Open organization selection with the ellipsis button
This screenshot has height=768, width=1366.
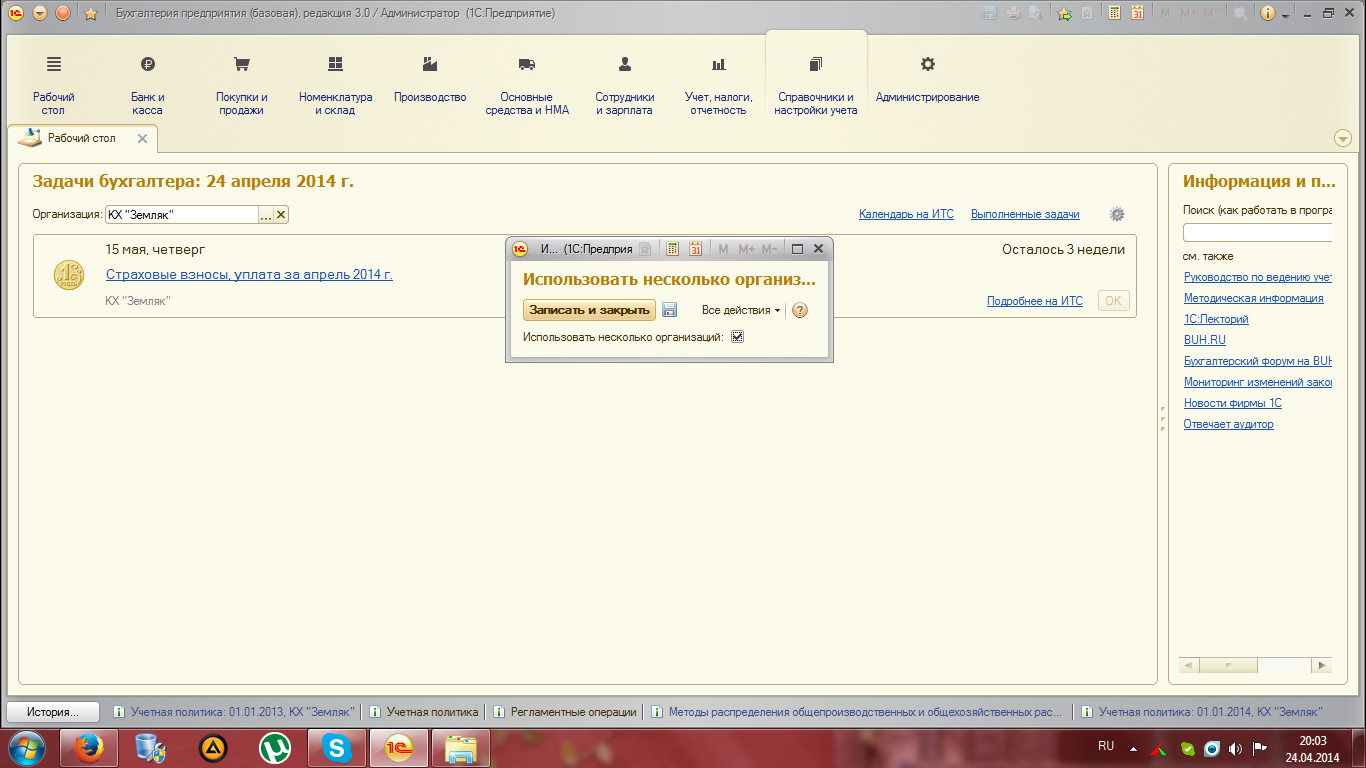point(266,214)
